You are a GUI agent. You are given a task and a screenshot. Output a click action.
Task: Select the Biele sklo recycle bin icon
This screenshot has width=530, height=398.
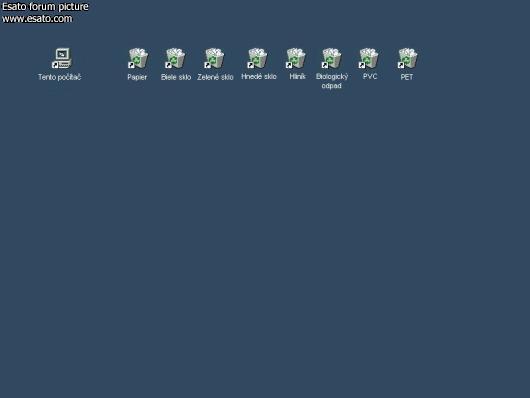pyautogui.click(x=175, y=58)
